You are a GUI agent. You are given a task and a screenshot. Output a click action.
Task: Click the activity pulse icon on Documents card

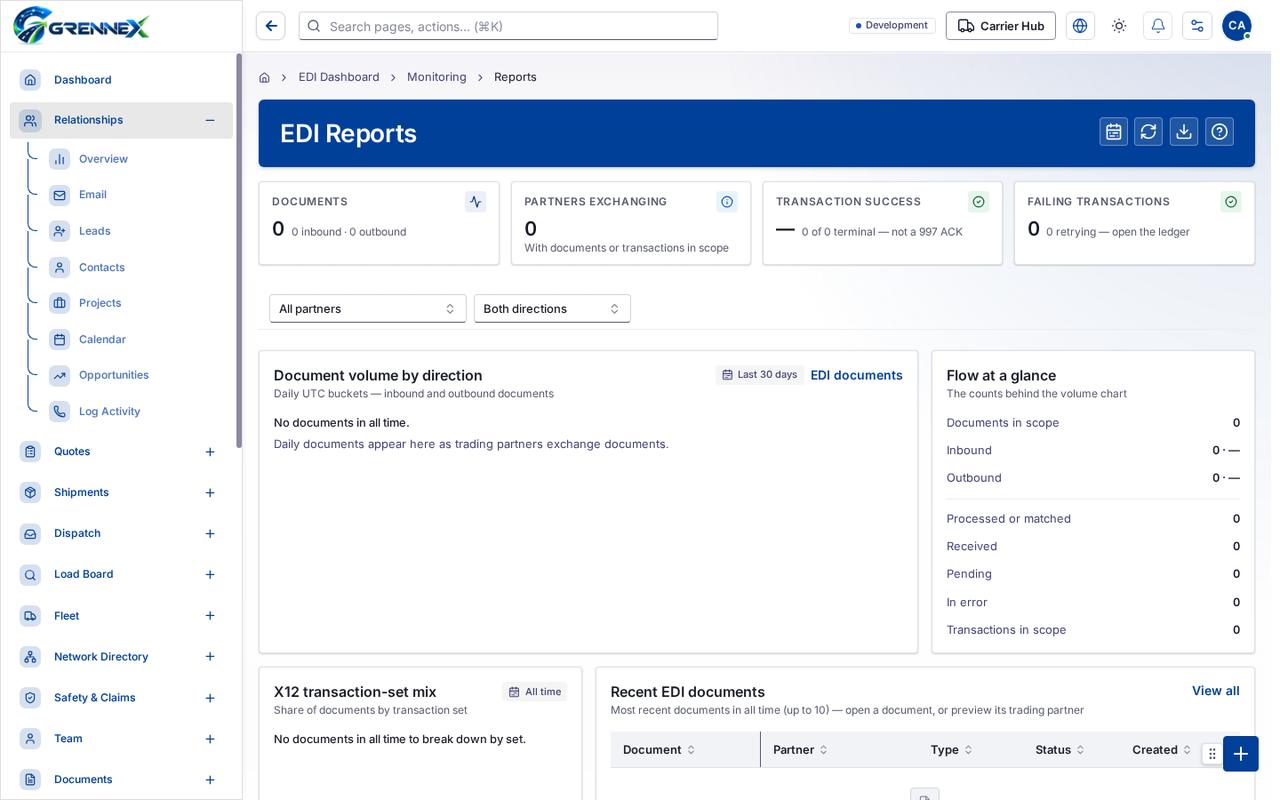[476, 202]
